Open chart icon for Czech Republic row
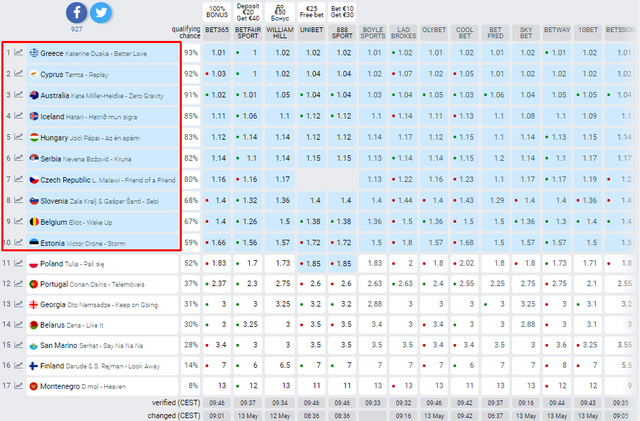 [x=19, y=179]
